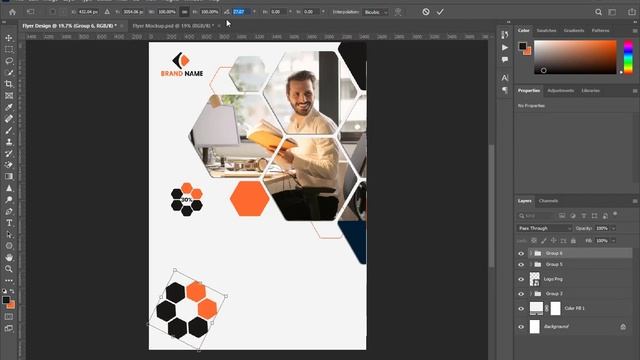Click the Home icon in options bar
Screen dimensions: 640x360
(12, 12)
